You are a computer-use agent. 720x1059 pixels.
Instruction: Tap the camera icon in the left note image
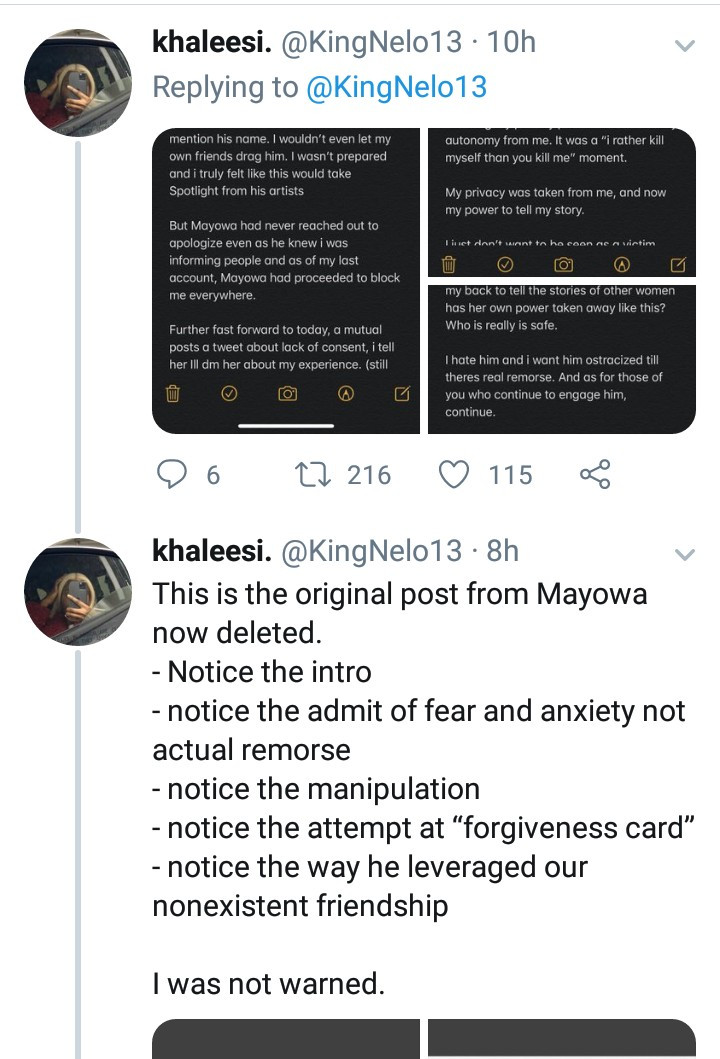tap(288, 393)
